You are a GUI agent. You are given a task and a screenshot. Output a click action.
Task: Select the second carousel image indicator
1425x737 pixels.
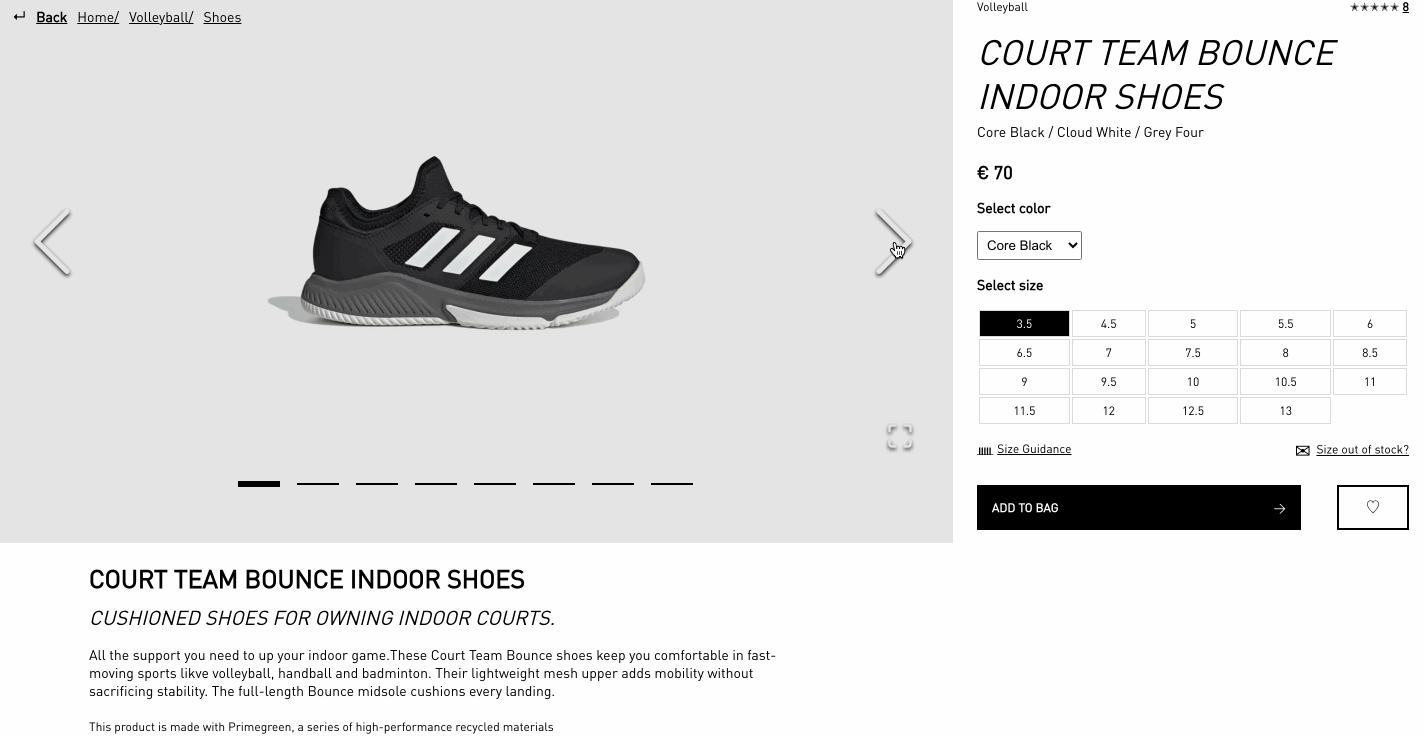point(317,483)
